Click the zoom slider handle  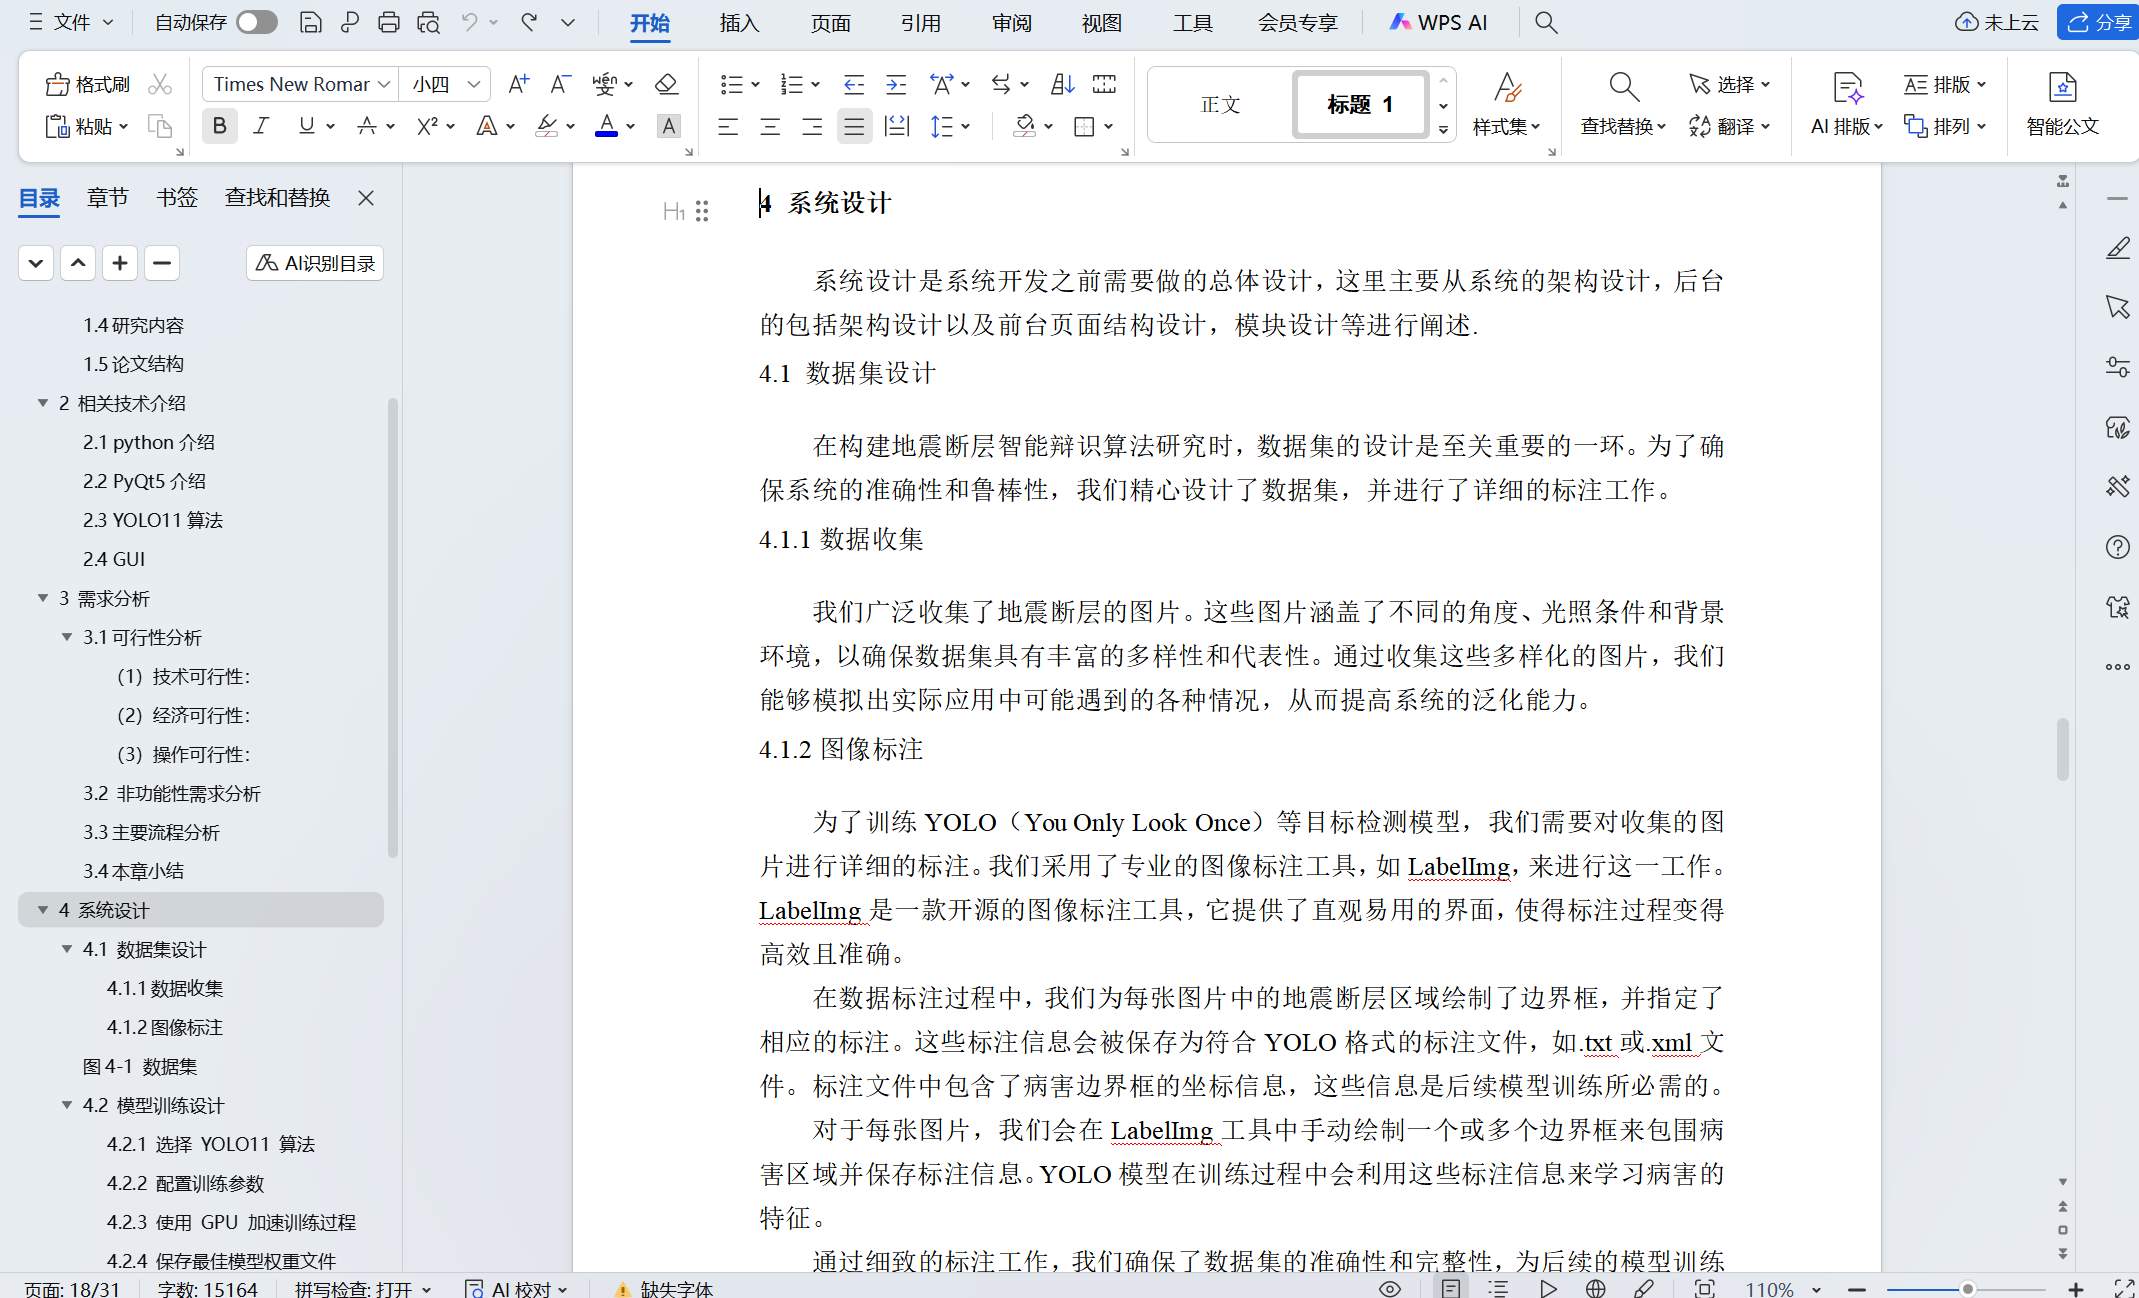[x=1967, y=1289]
